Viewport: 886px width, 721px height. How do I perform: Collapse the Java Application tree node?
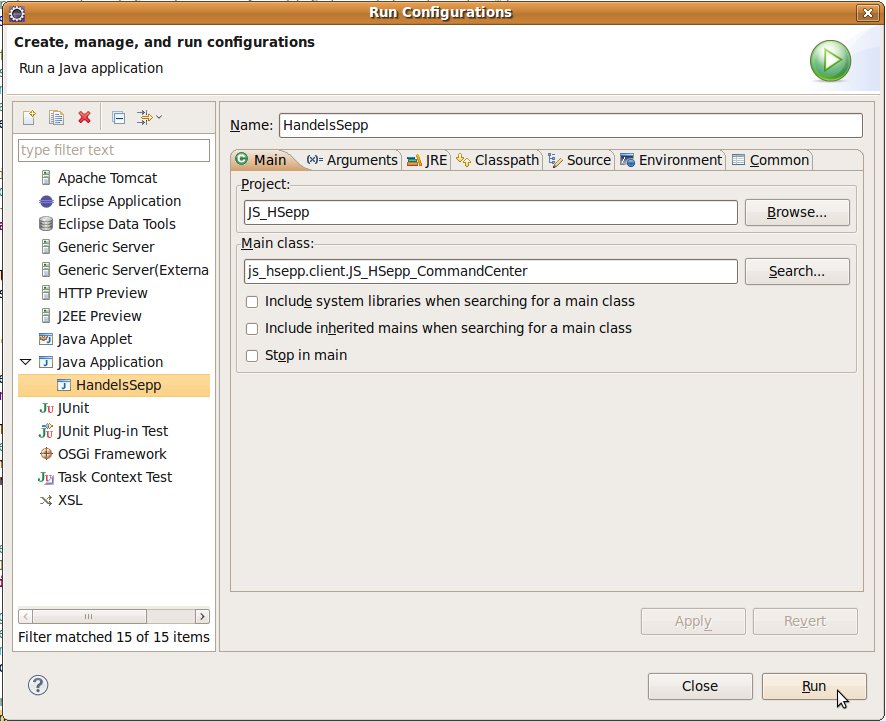coord(26,362)
